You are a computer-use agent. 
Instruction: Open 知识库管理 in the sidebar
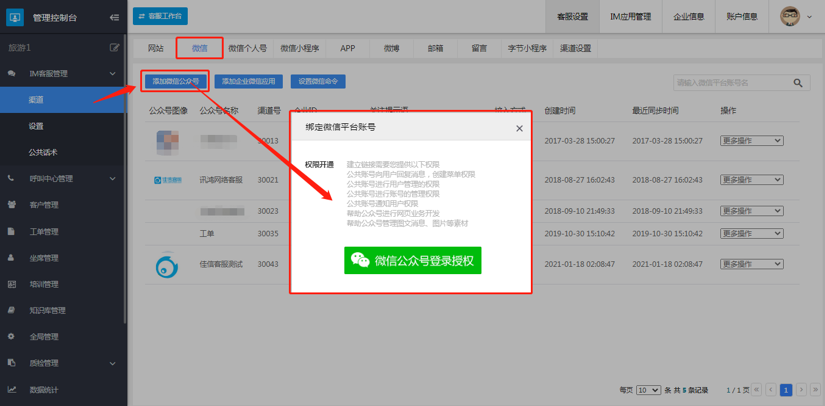(46, 310)
